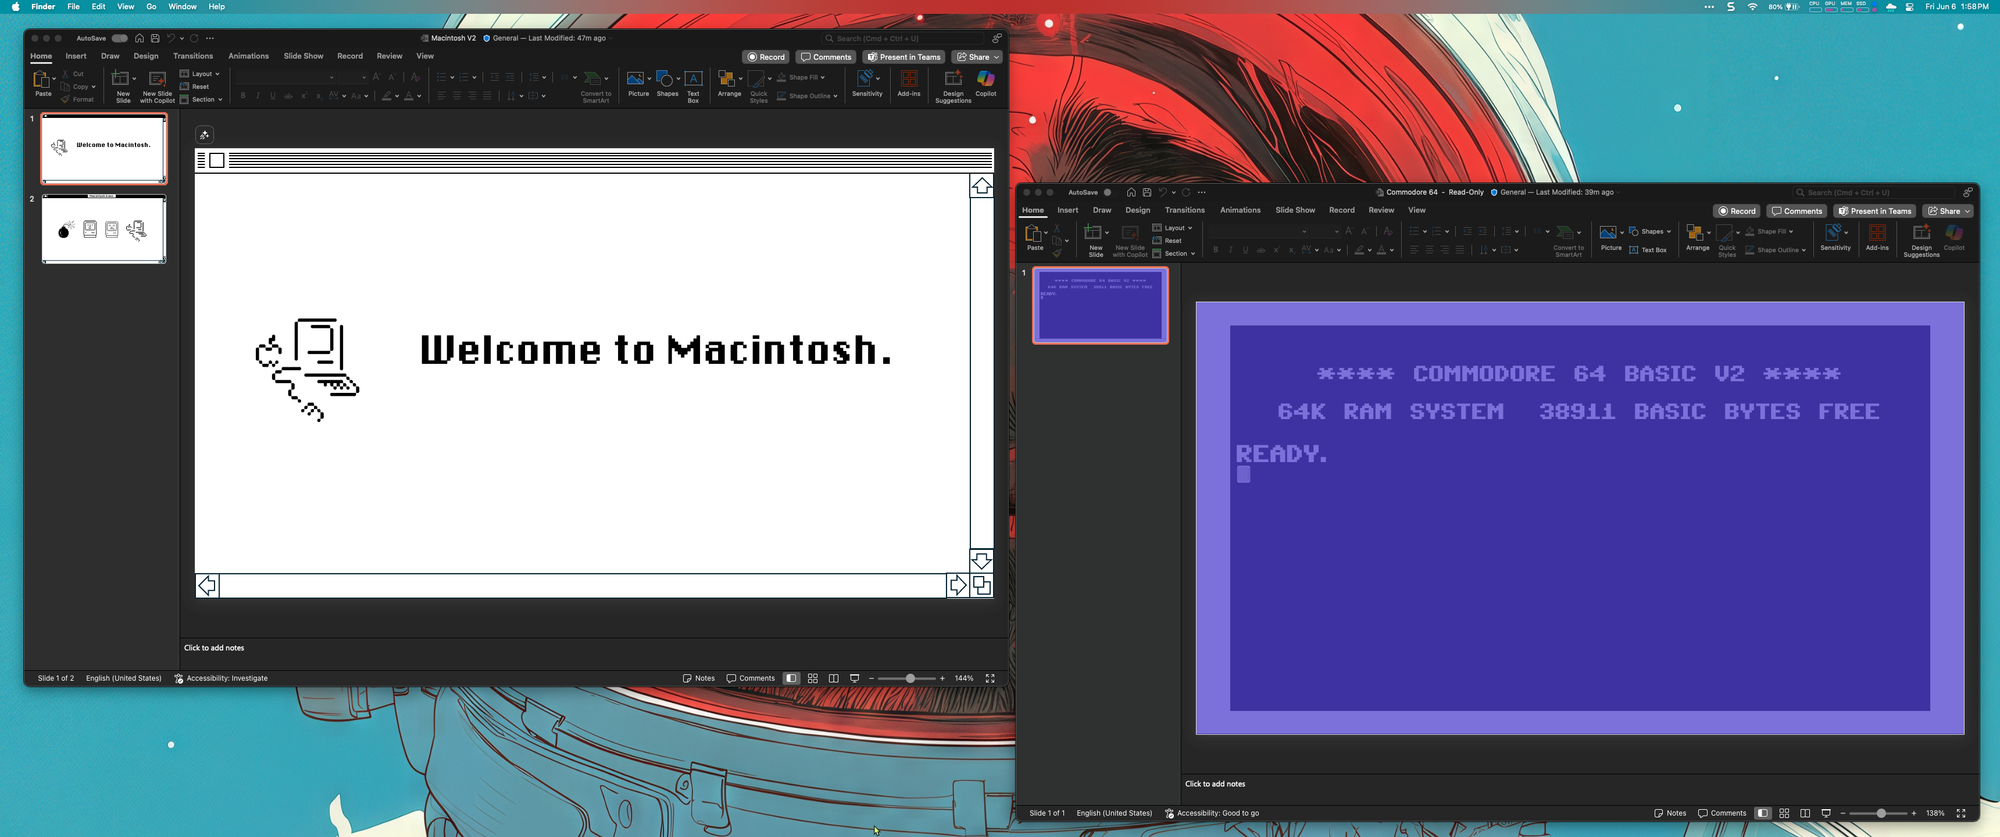Click Record button in Commodore 64 window

[x=1737, y=211]
